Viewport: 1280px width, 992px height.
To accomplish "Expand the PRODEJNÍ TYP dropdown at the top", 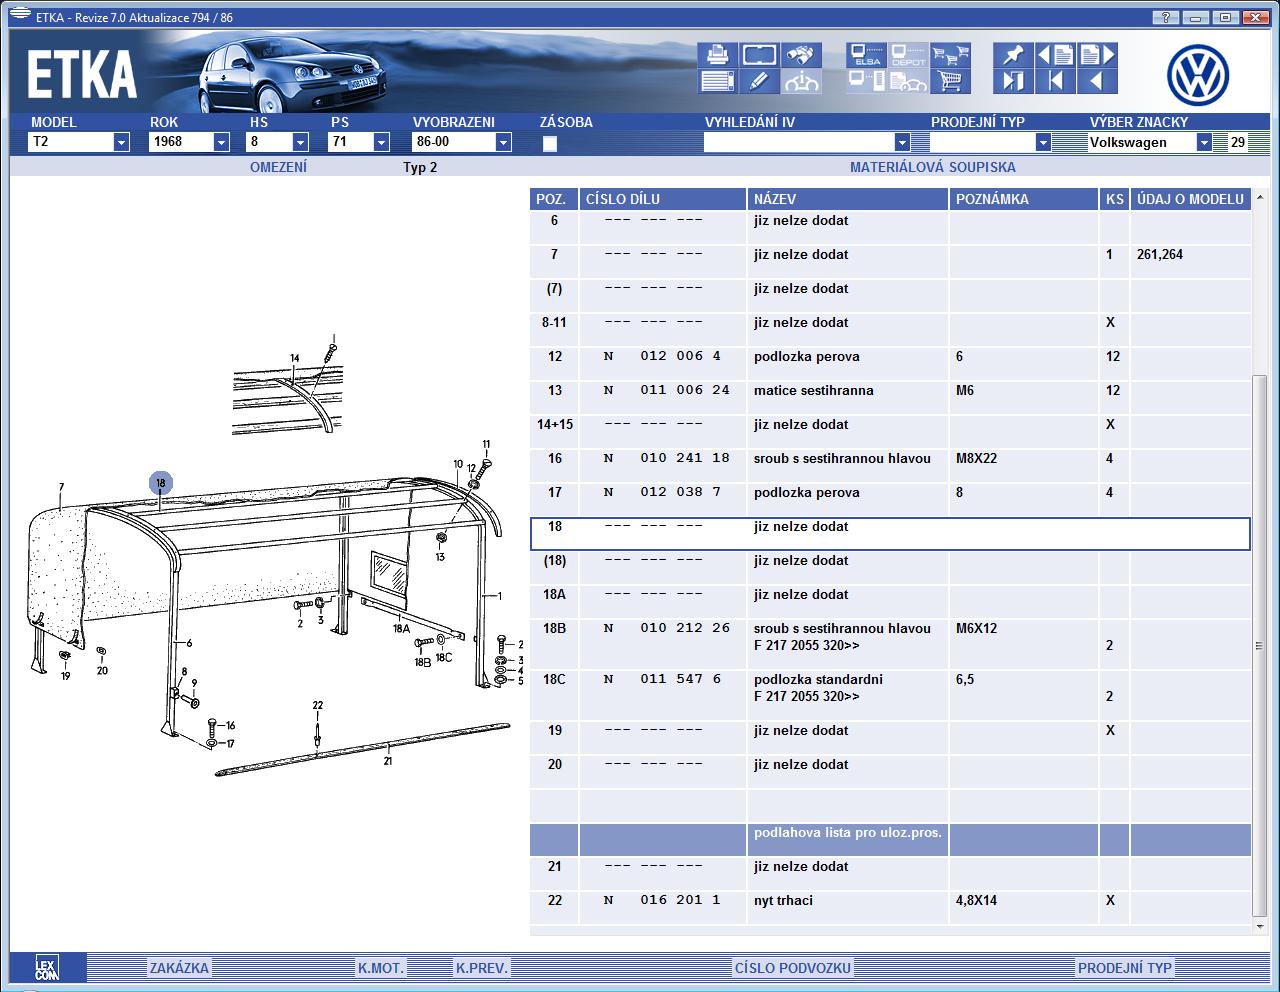I will click(x=1042, y=142).
